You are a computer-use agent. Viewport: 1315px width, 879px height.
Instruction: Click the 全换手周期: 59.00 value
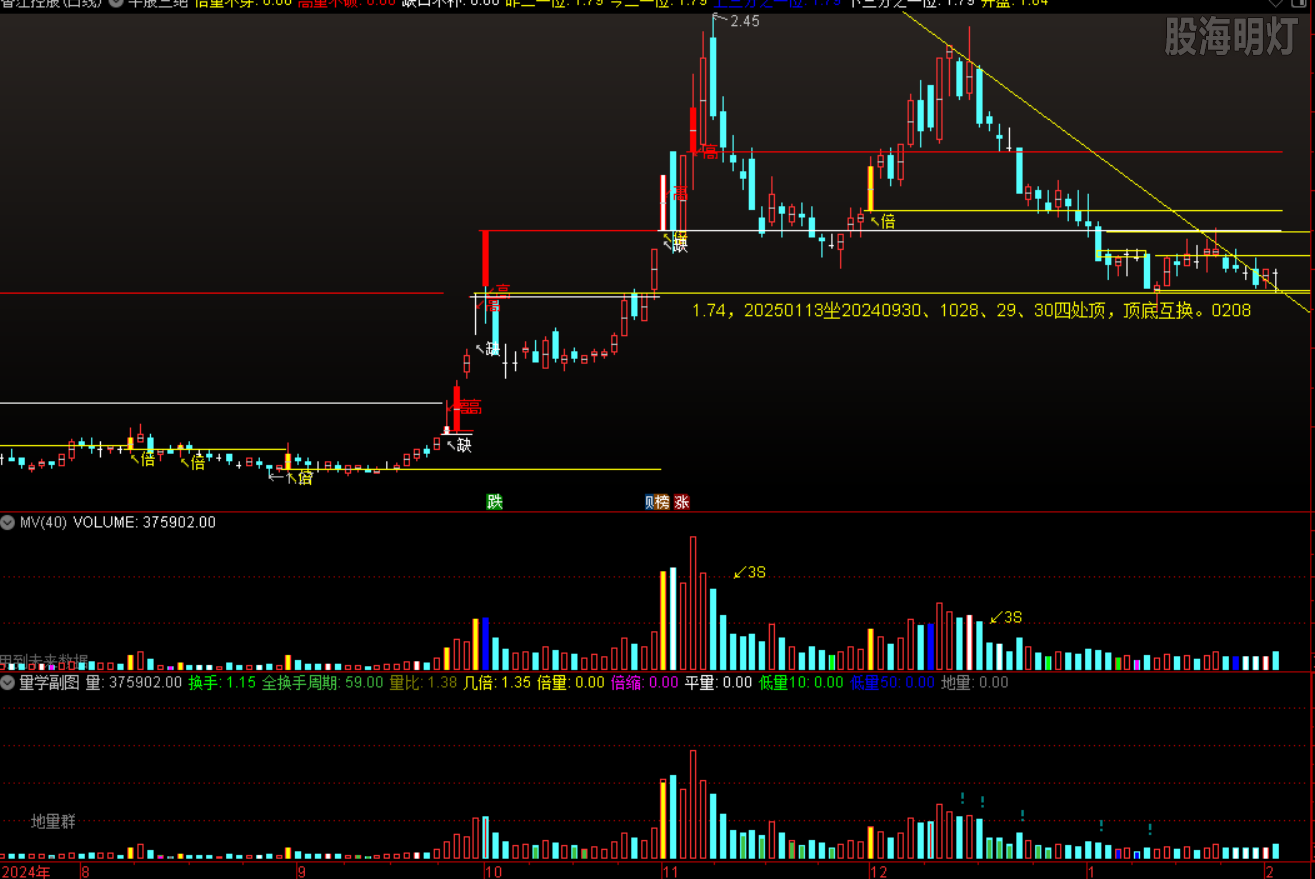tap(323, 682)
